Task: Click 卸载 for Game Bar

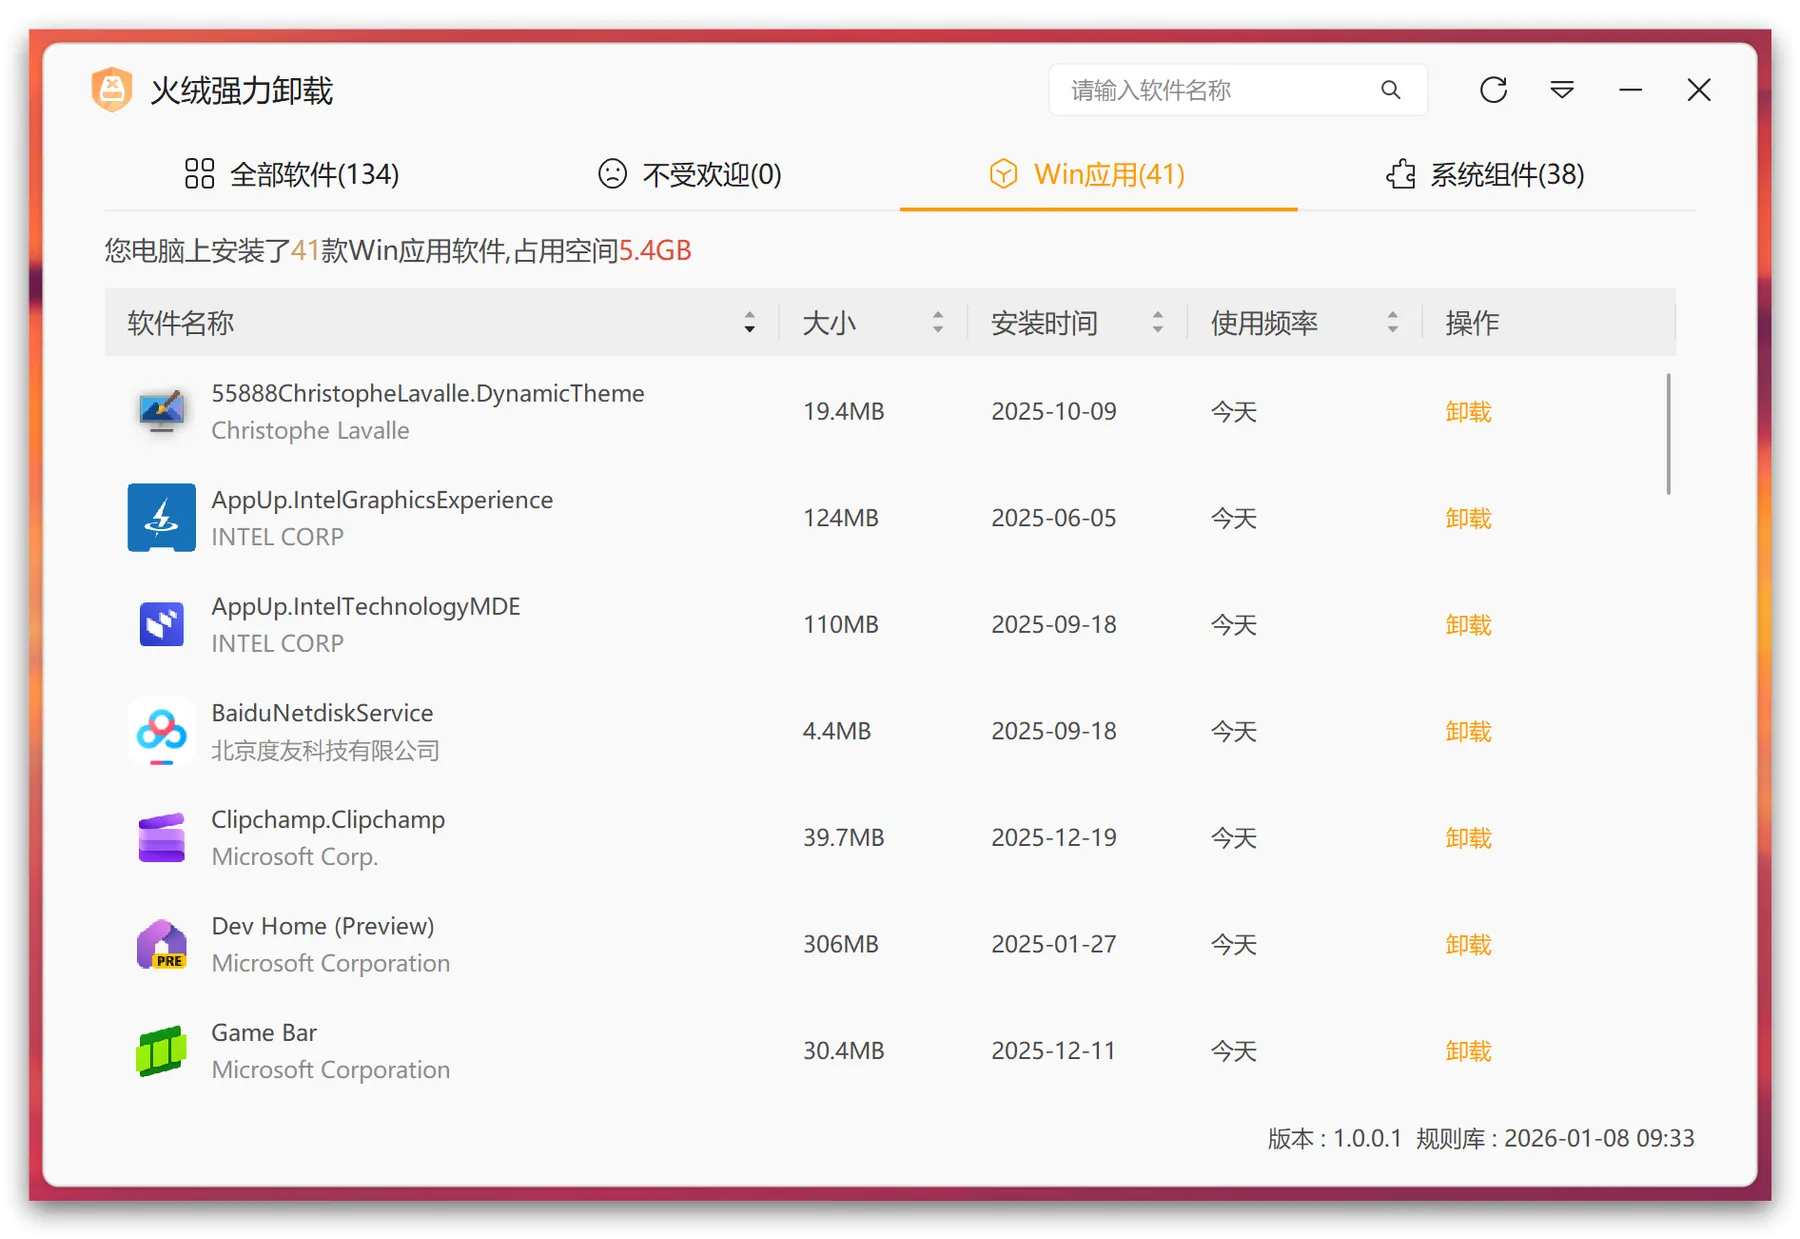Action: click(x=1468, y=1051)
